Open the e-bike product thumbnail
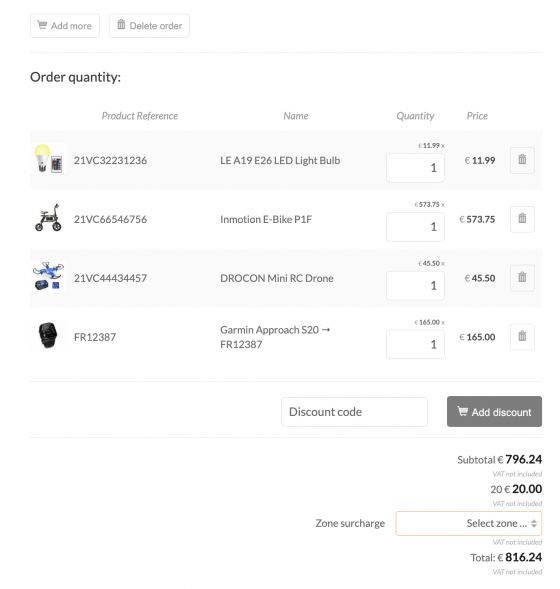 (x=48, y=218)
